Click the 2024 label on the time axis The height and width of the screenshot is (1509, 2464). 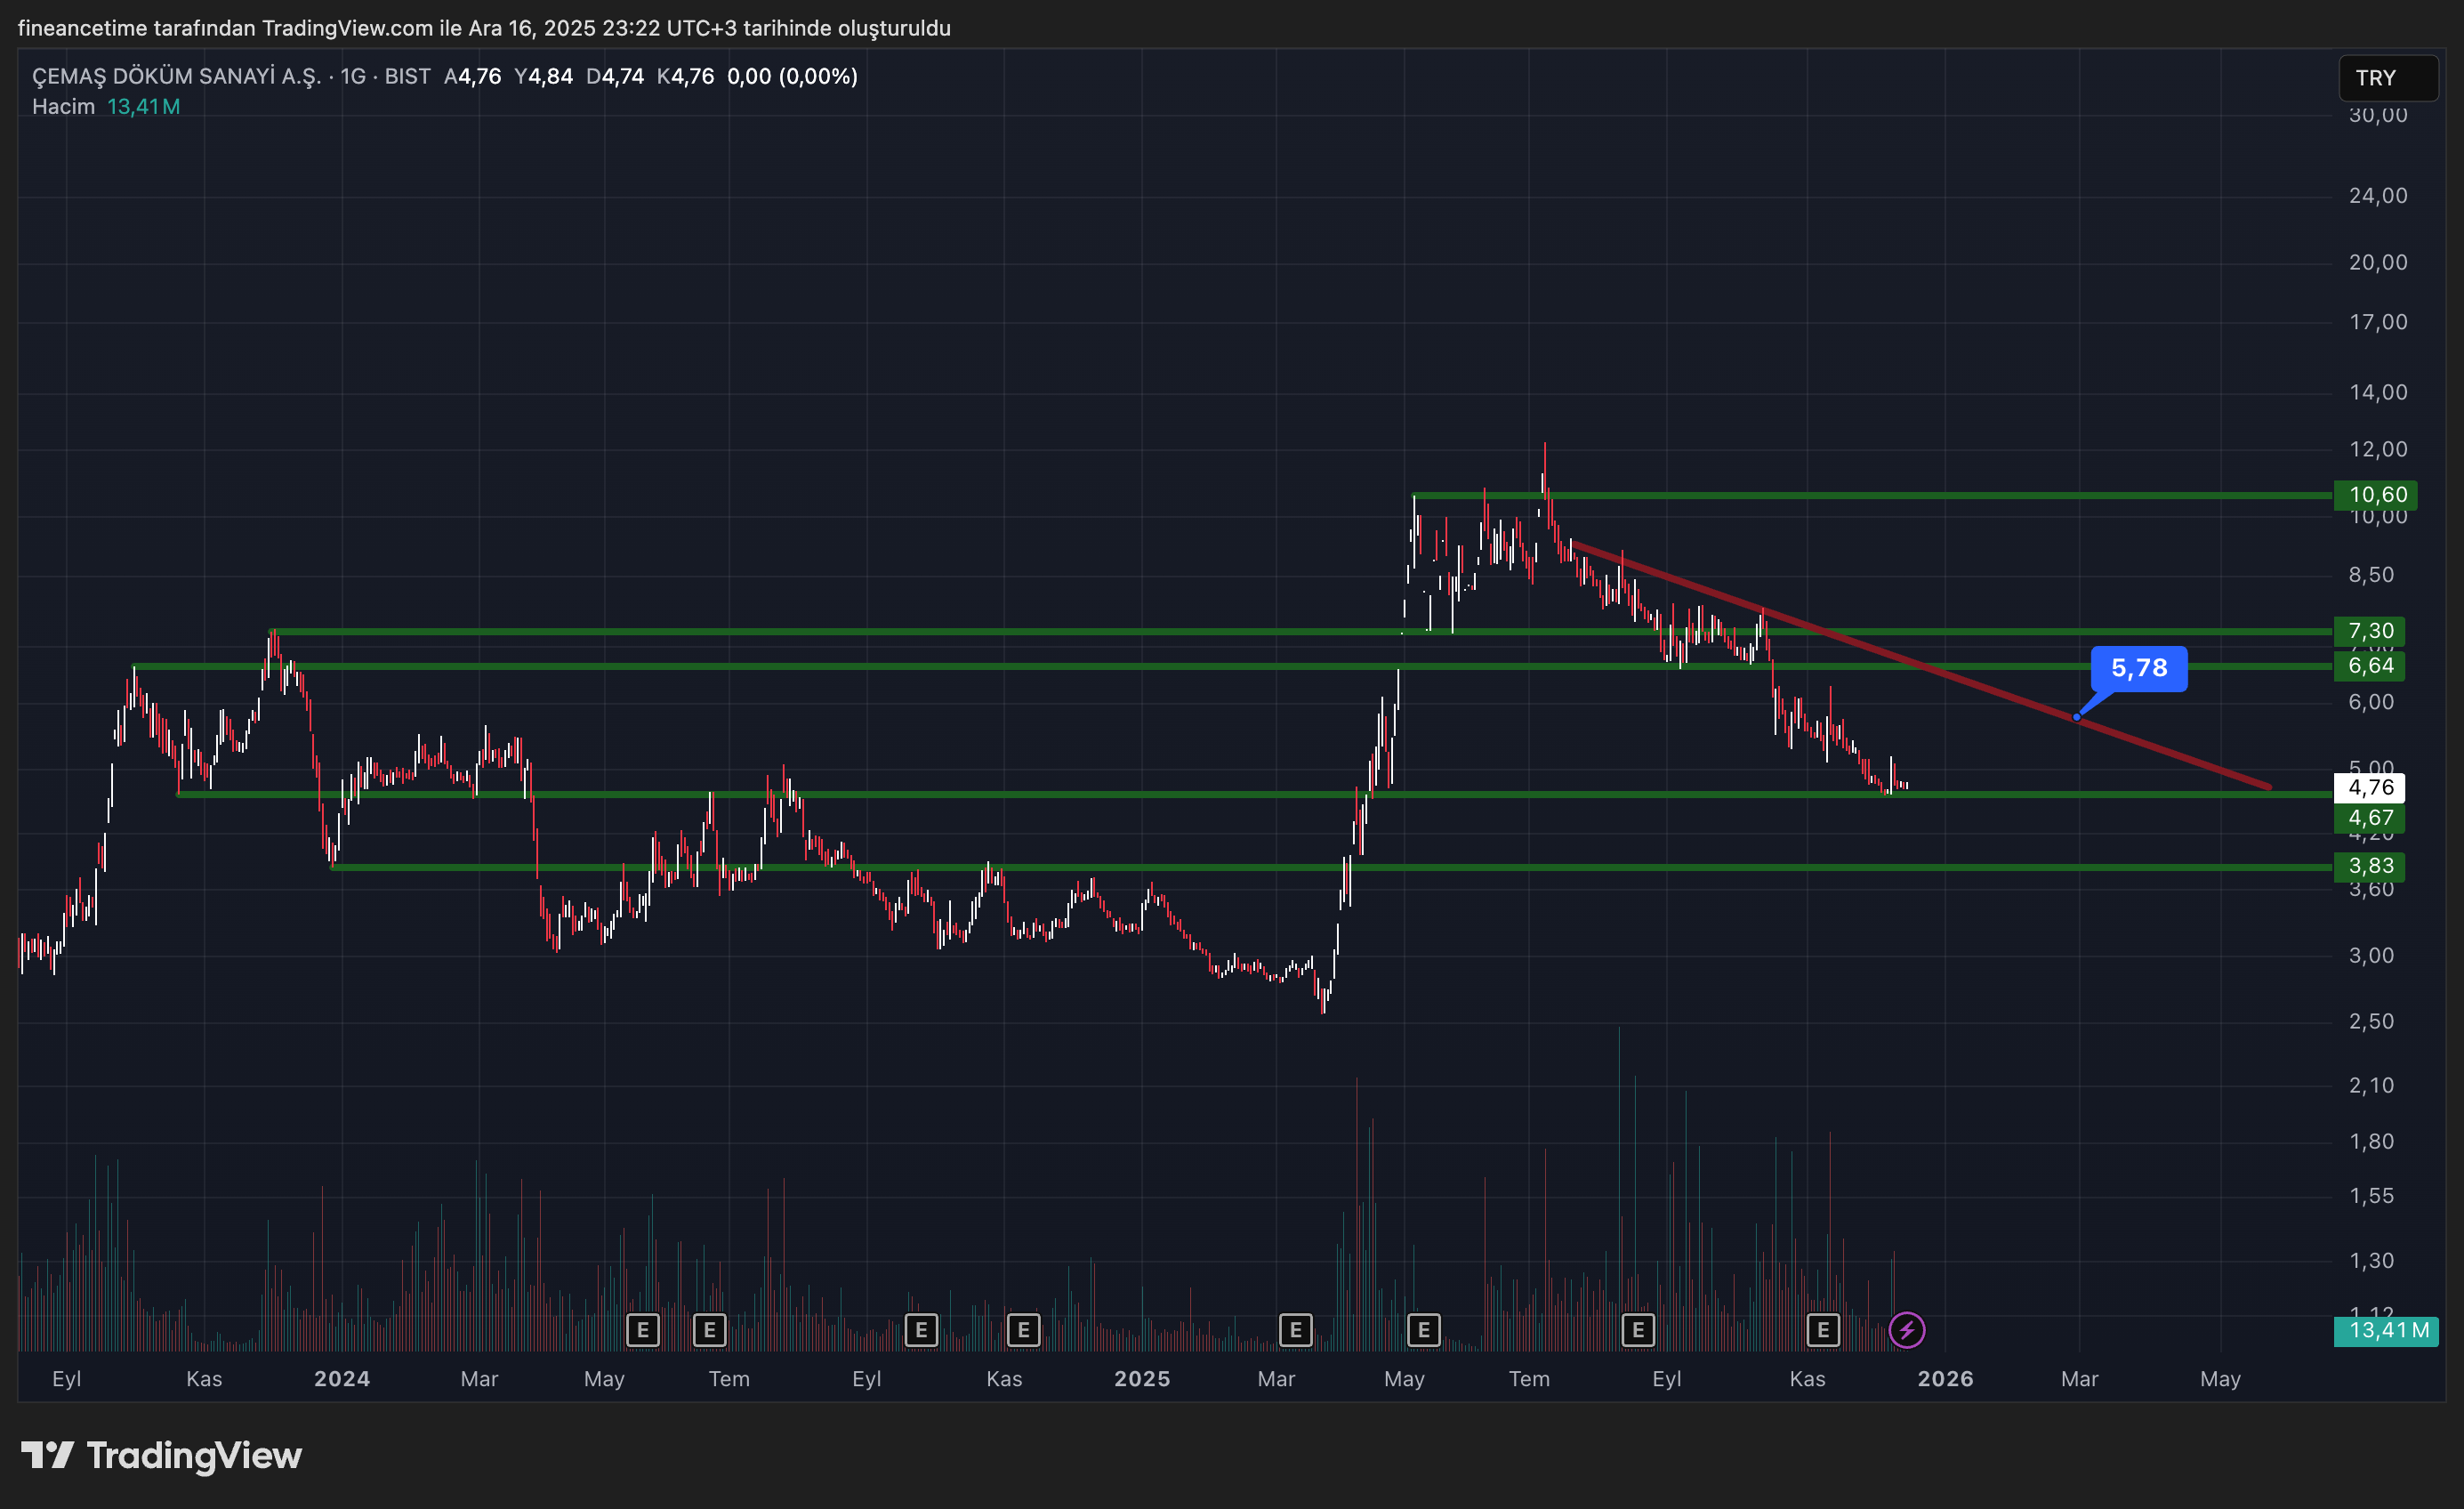(x=342, y=1379)
